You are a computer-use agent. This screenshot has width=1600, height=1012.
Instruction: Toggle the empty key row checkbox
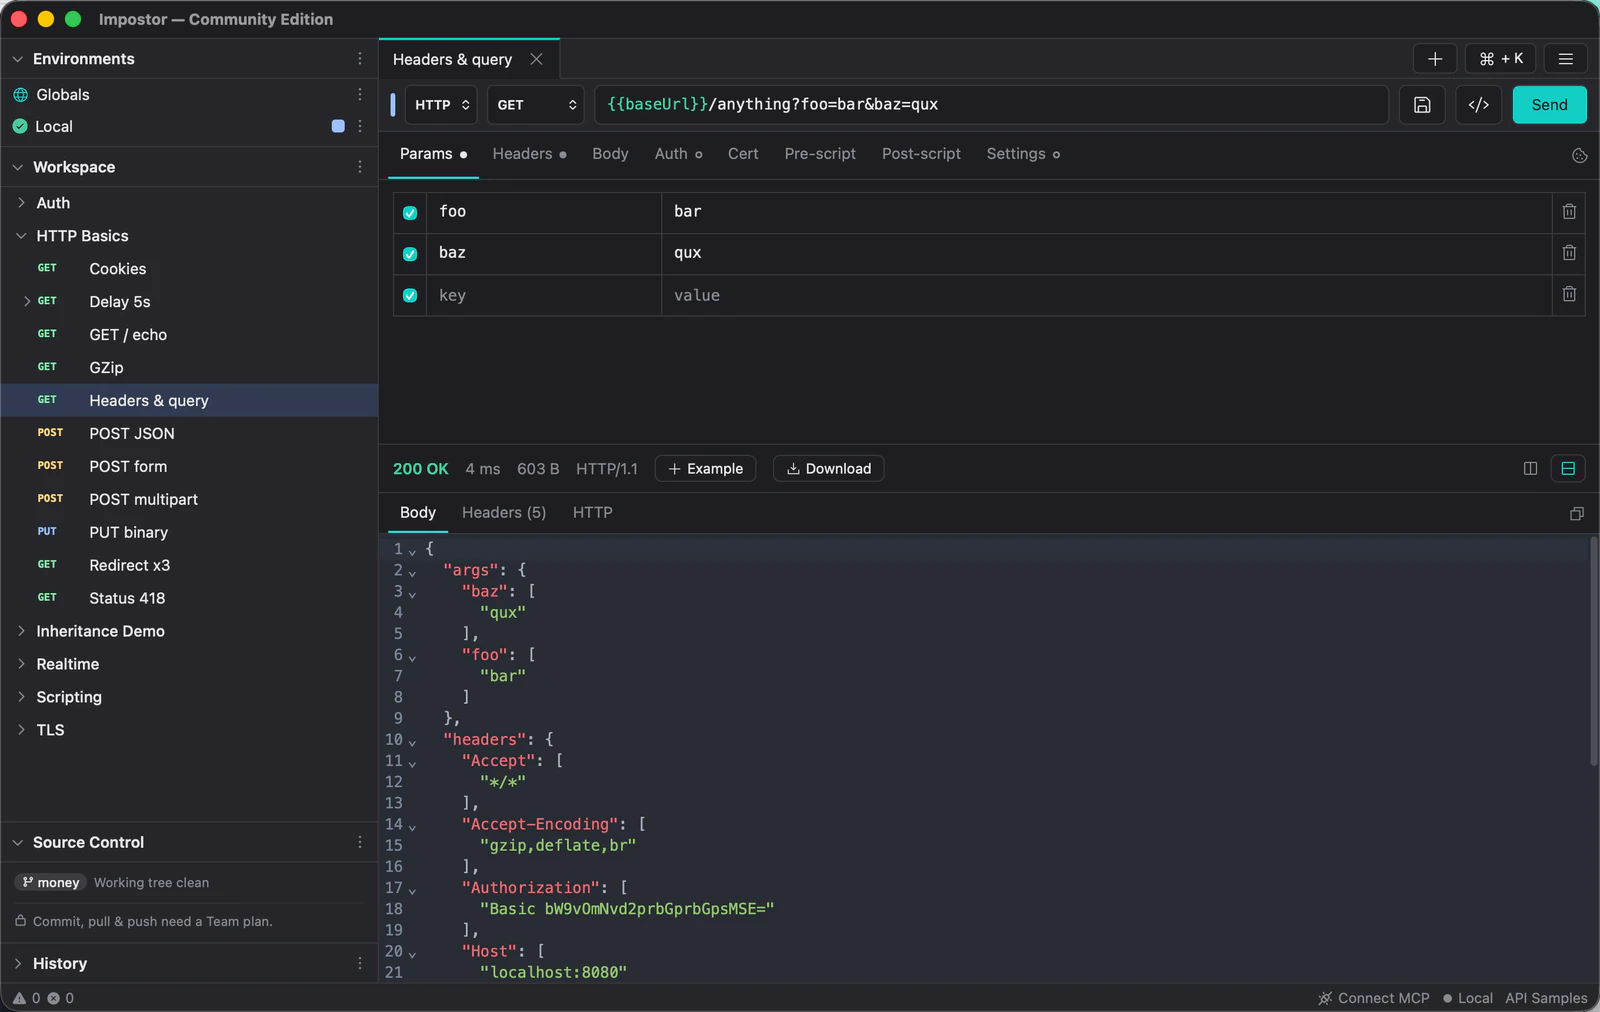(410, 295)
